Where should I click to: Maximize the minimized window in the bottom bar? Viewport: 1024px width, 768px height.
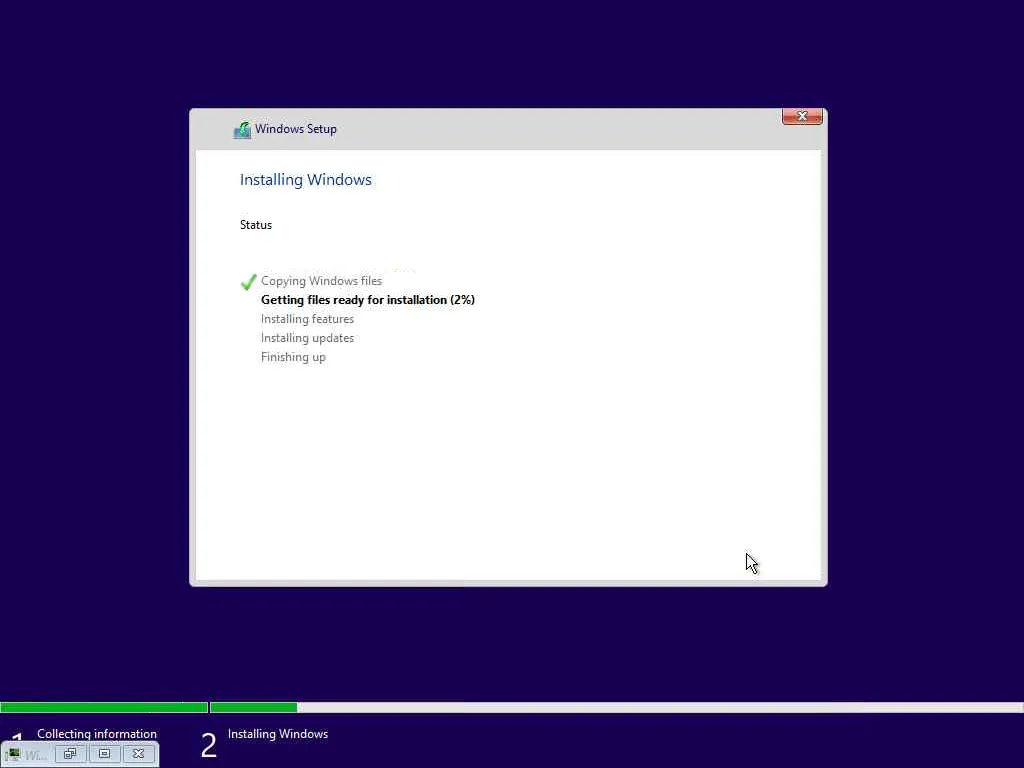point(104,754)
